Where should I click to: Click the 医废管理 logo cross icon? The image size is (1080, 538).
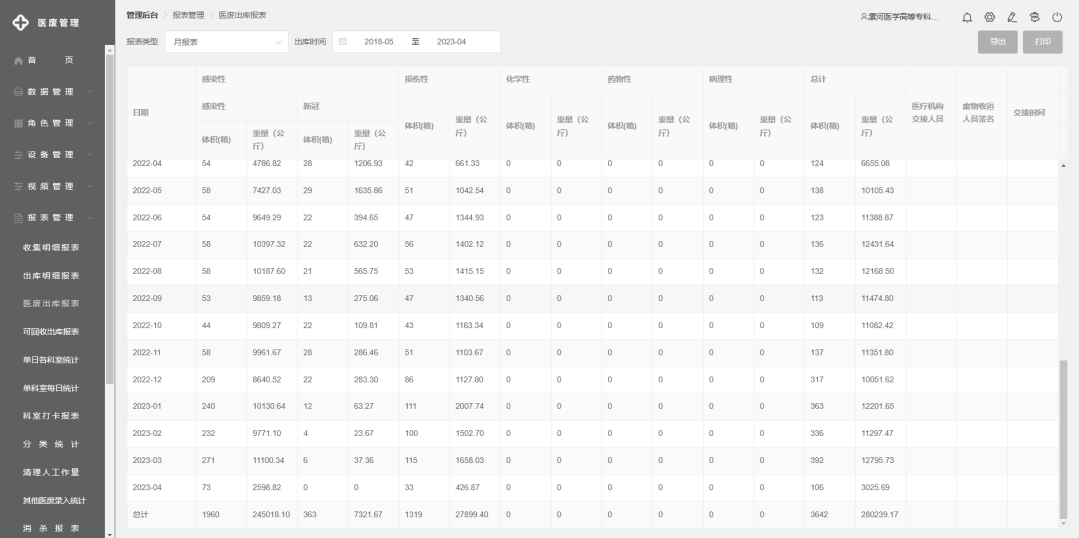20,22
